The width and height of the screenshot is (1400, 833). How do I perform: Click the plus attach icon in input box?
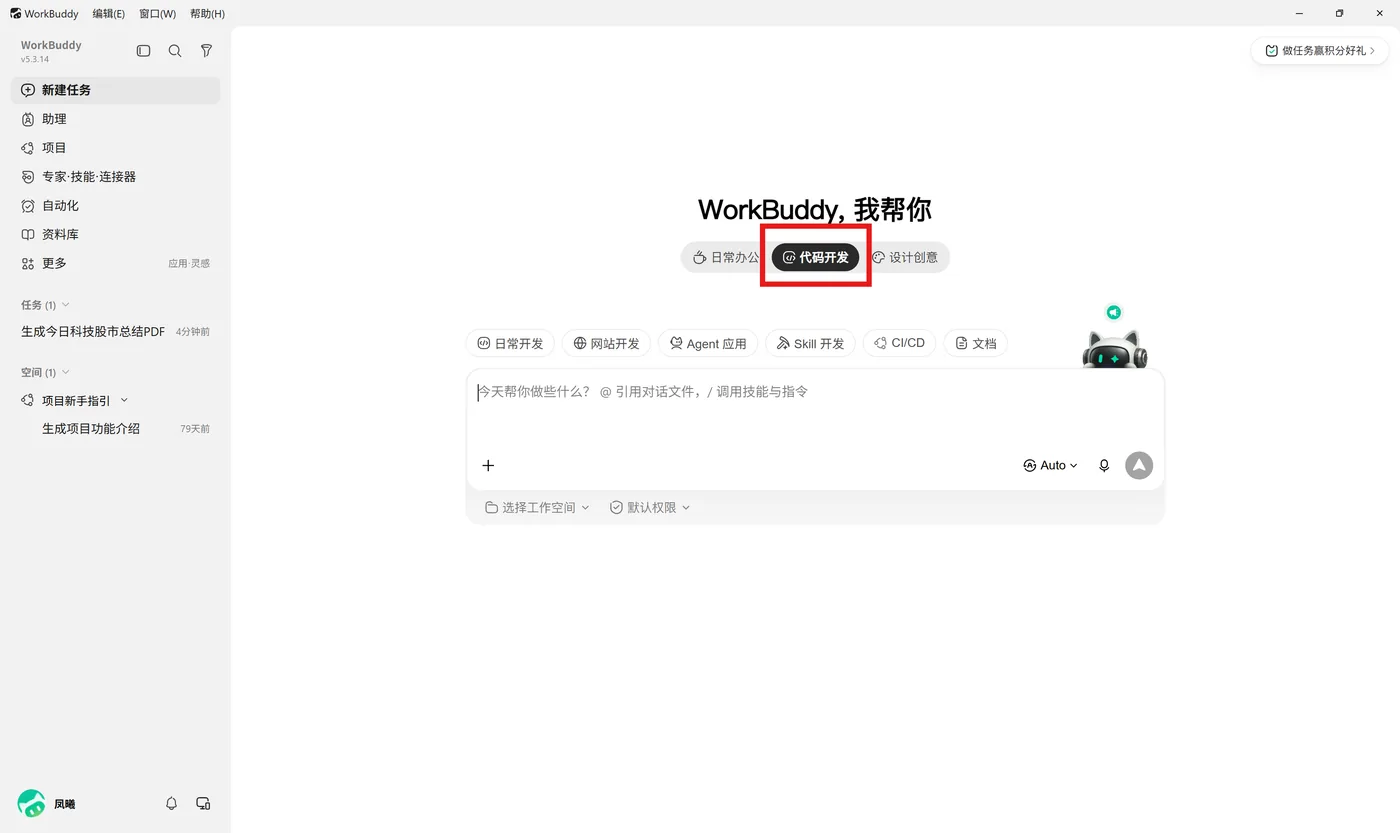pos(488,465)
